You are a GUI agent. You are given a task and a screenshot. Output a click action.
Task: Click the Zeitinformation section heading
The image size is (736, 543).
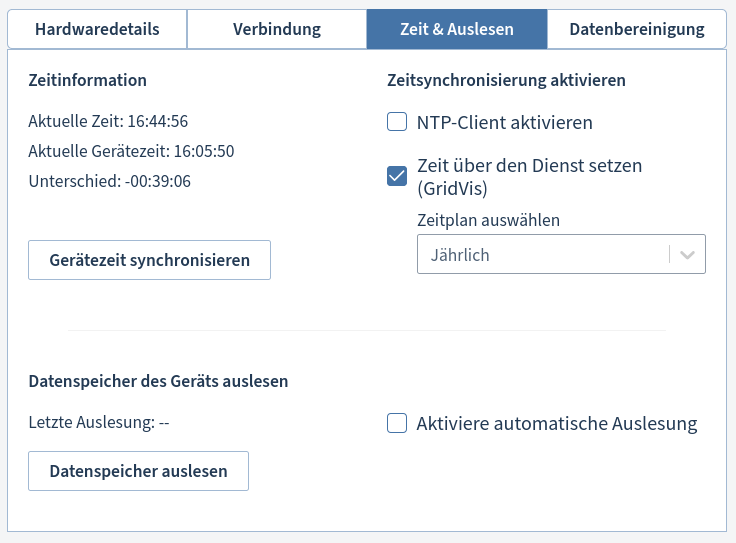point(87,80)
